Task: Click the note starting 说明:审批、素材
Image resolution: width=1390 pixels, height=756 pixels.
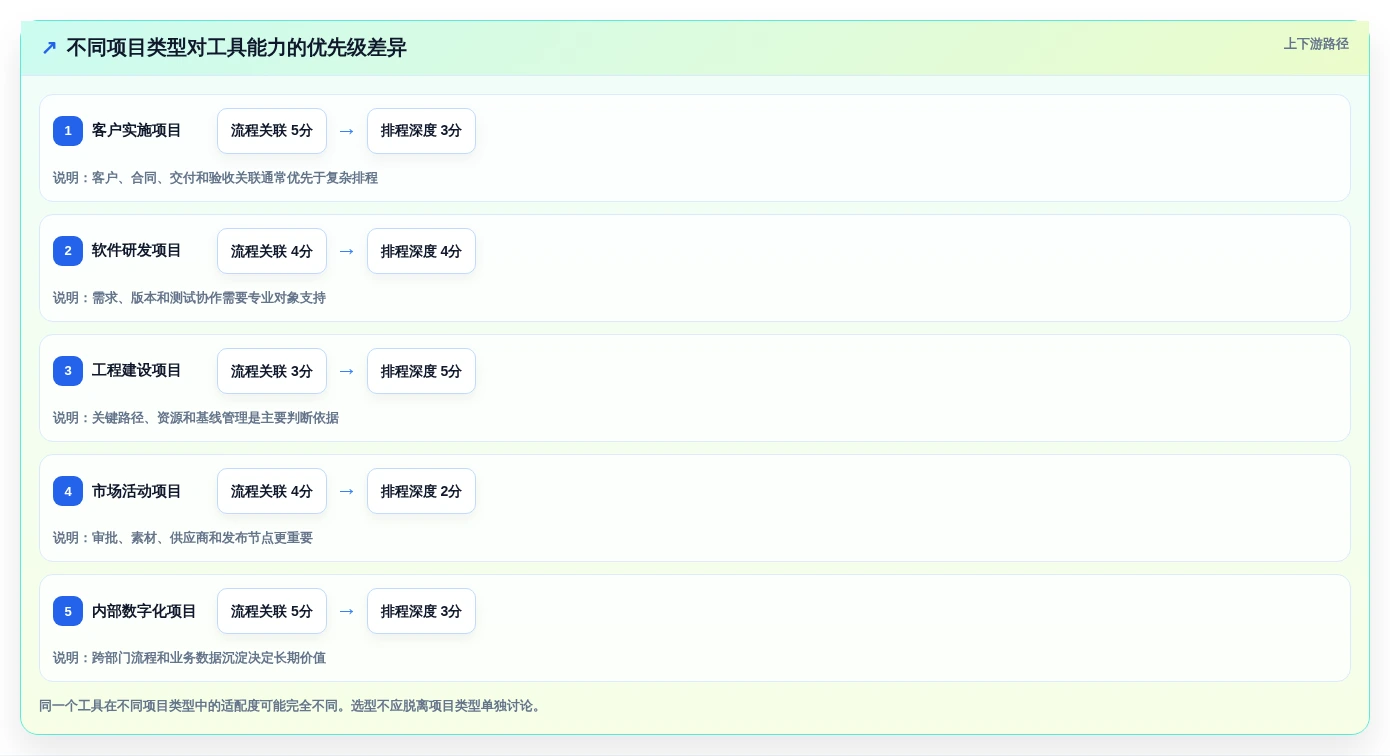Action: [x=183, y=538]
